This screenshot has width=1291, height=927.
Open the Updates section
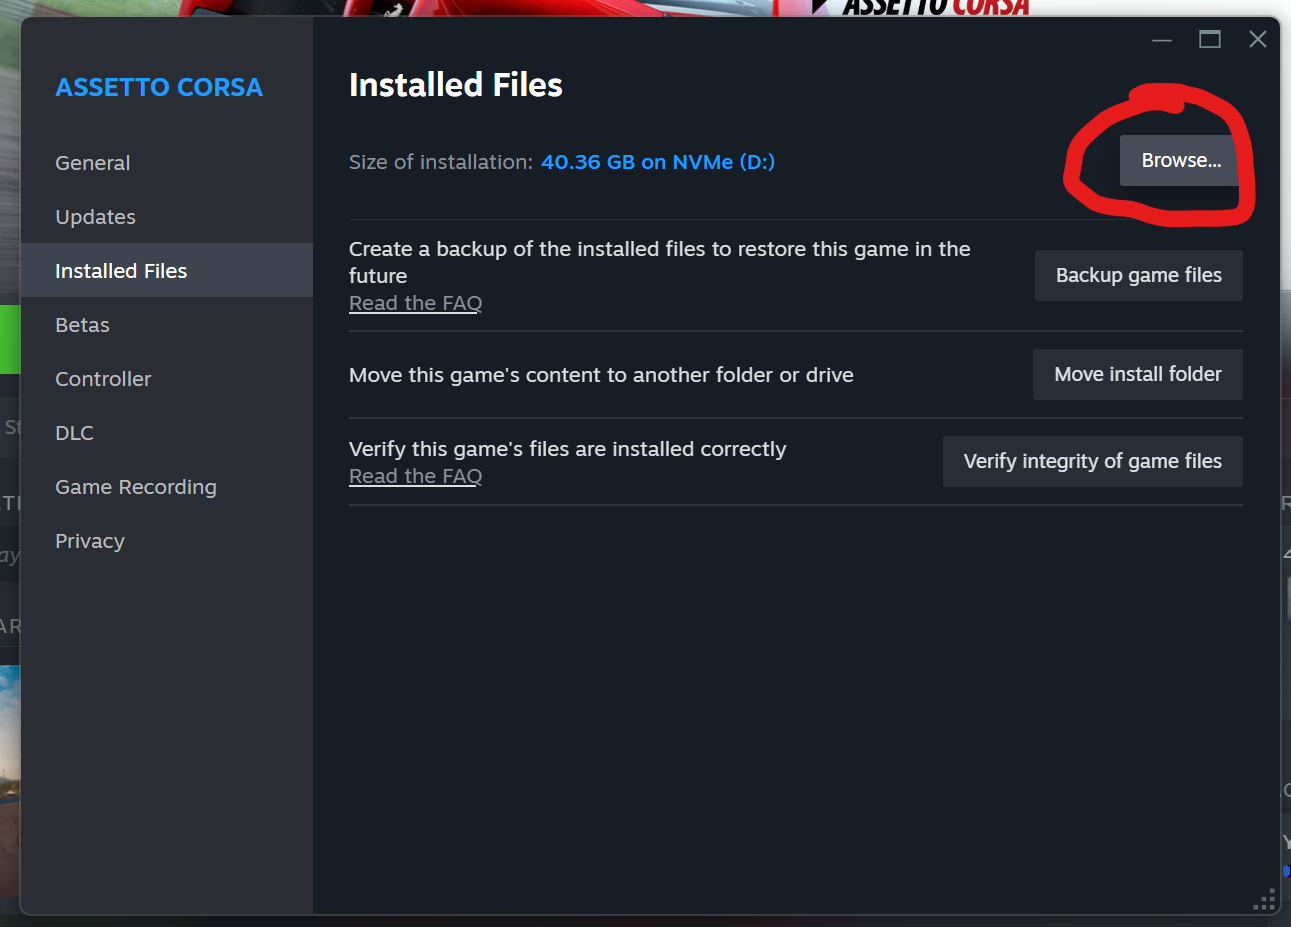coord(95,216)
